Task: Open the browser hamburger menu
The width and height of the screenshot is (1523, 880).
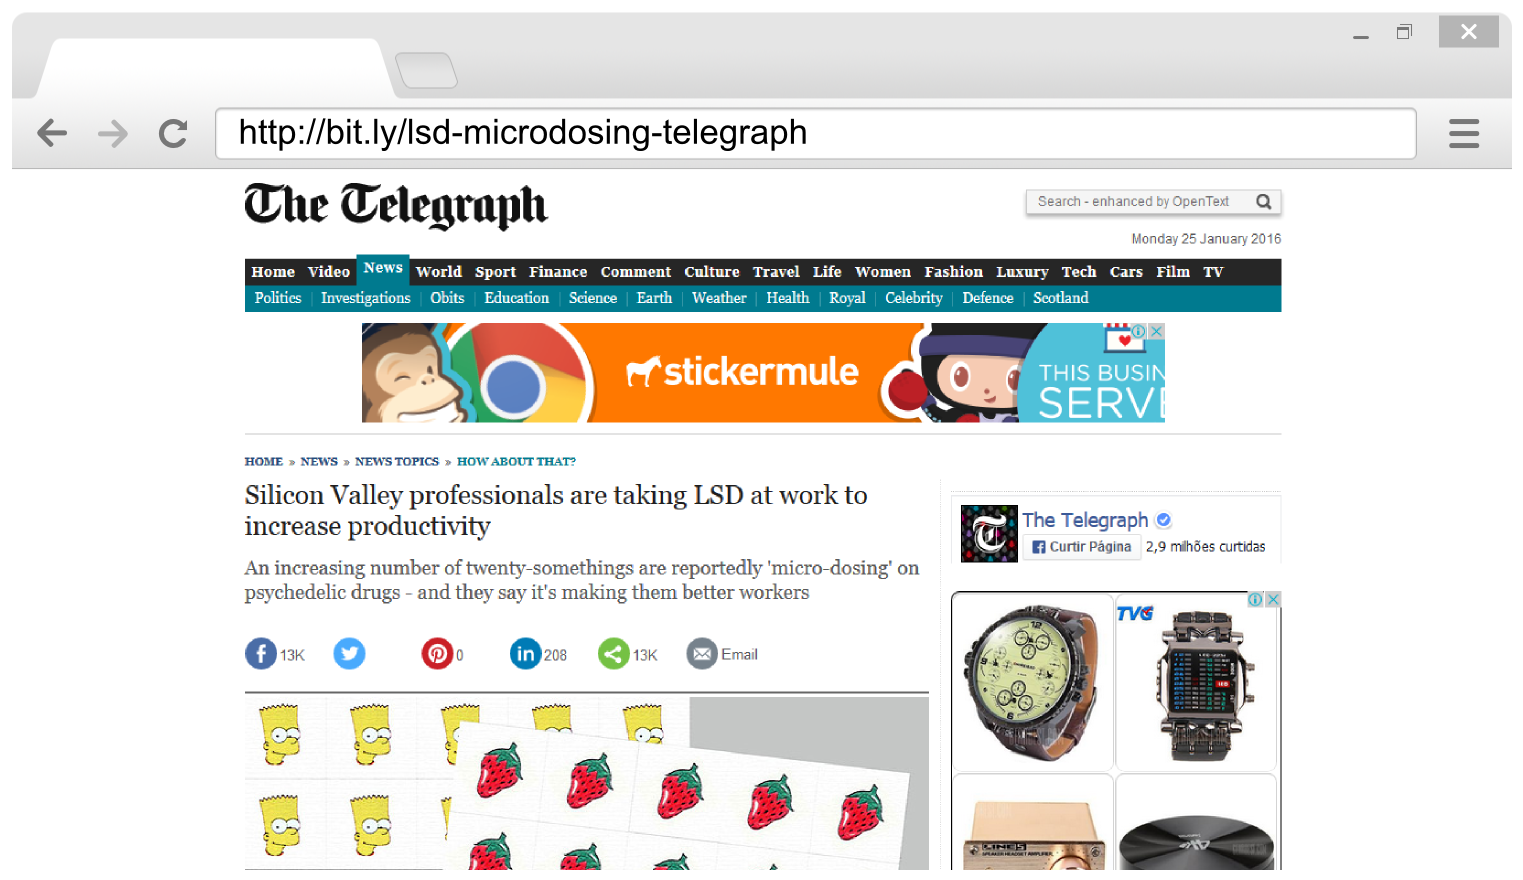Action: coord(1464,133)
